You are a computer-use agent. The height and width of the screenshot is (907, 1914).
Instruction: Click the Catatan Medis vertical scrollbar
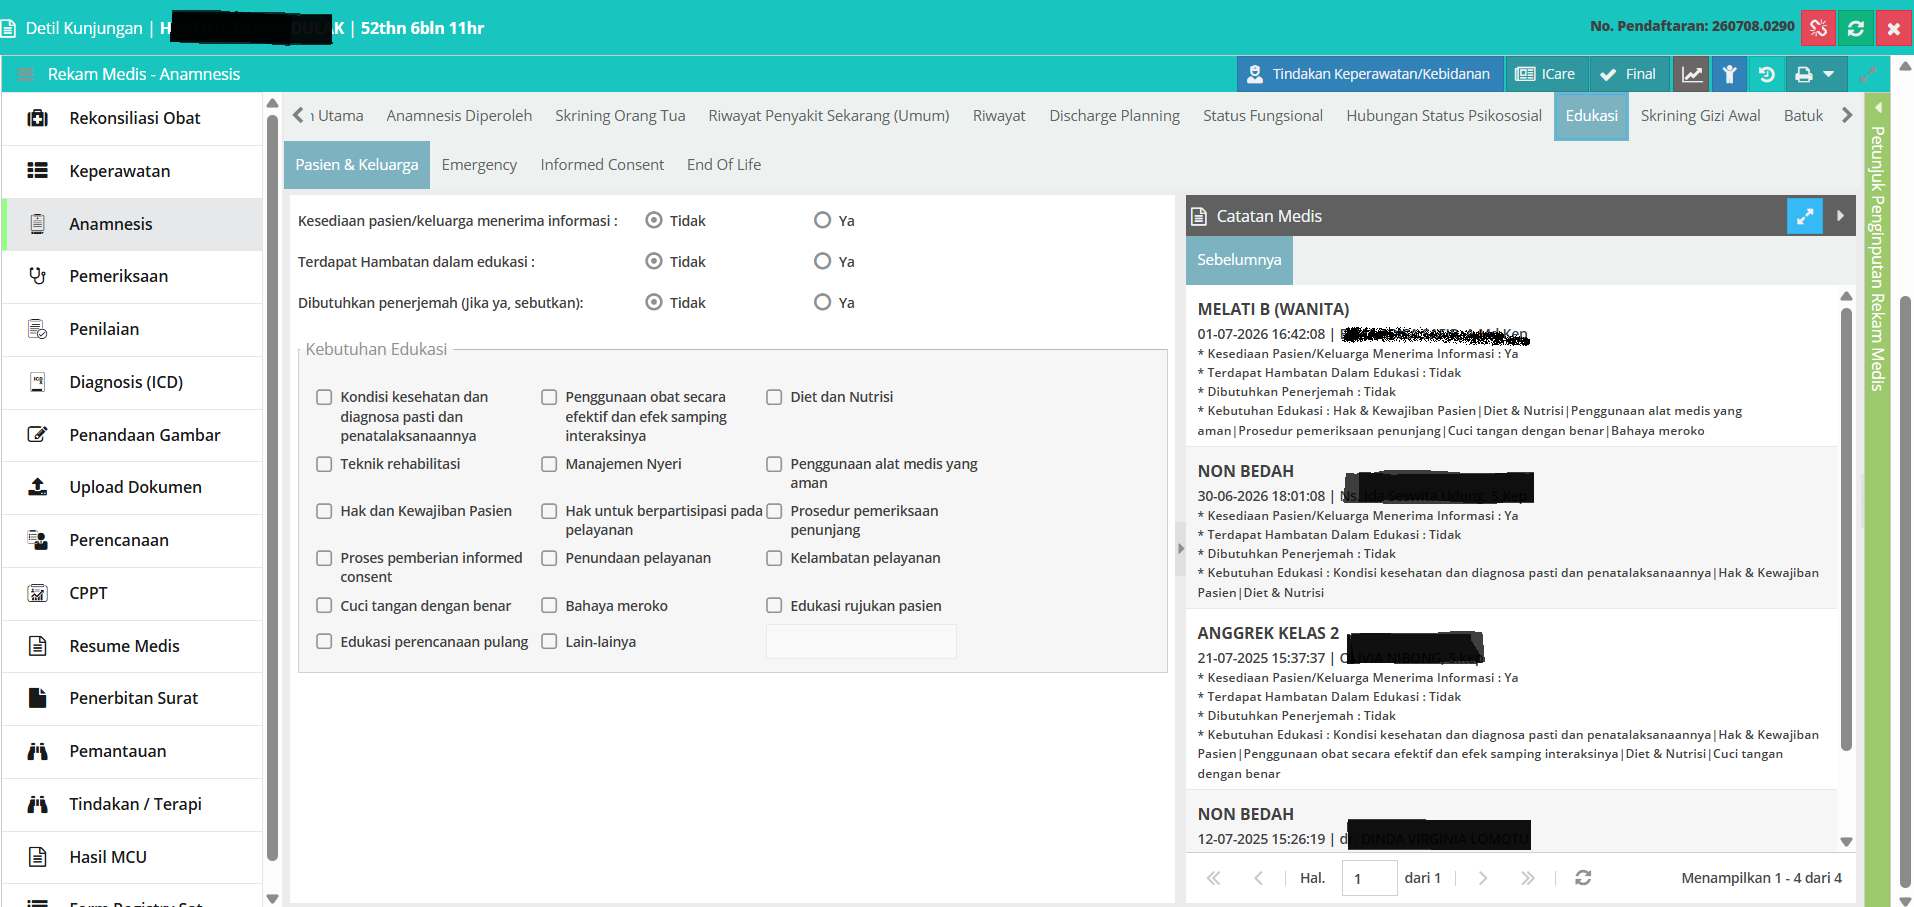[1846, 530]
